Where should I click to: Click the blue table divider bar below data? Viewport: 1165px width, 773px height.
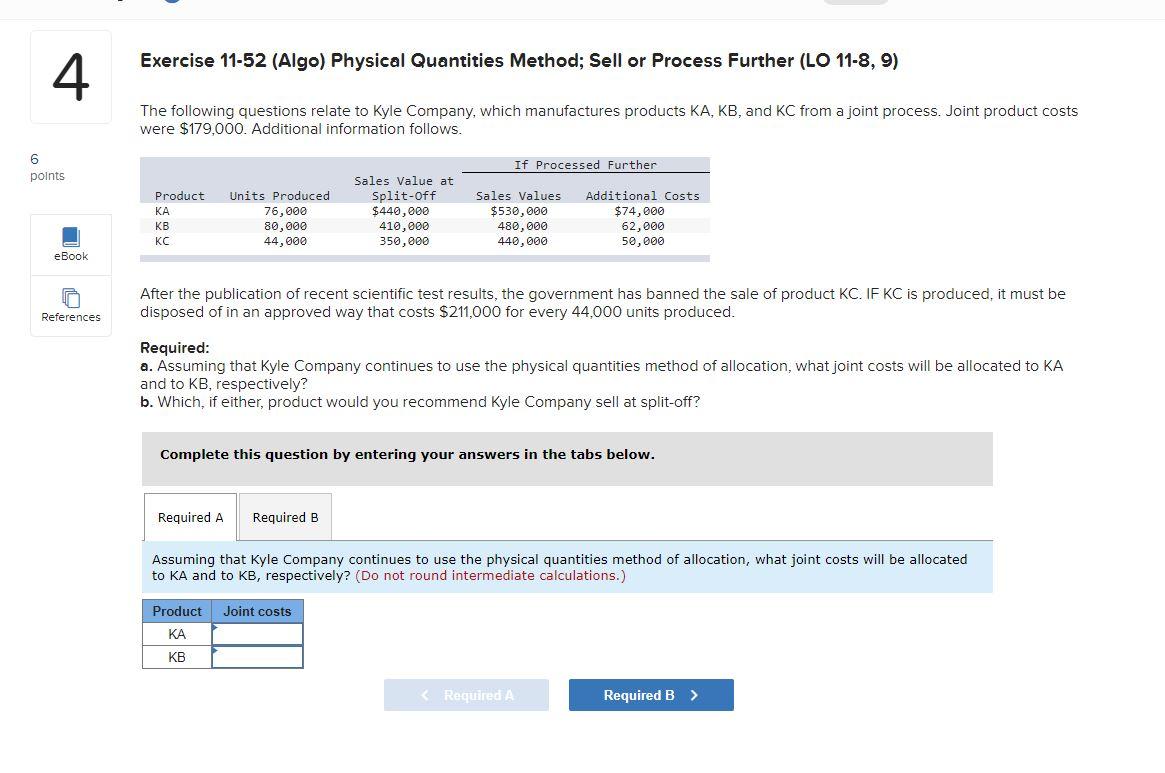click(x=425, y=256)
